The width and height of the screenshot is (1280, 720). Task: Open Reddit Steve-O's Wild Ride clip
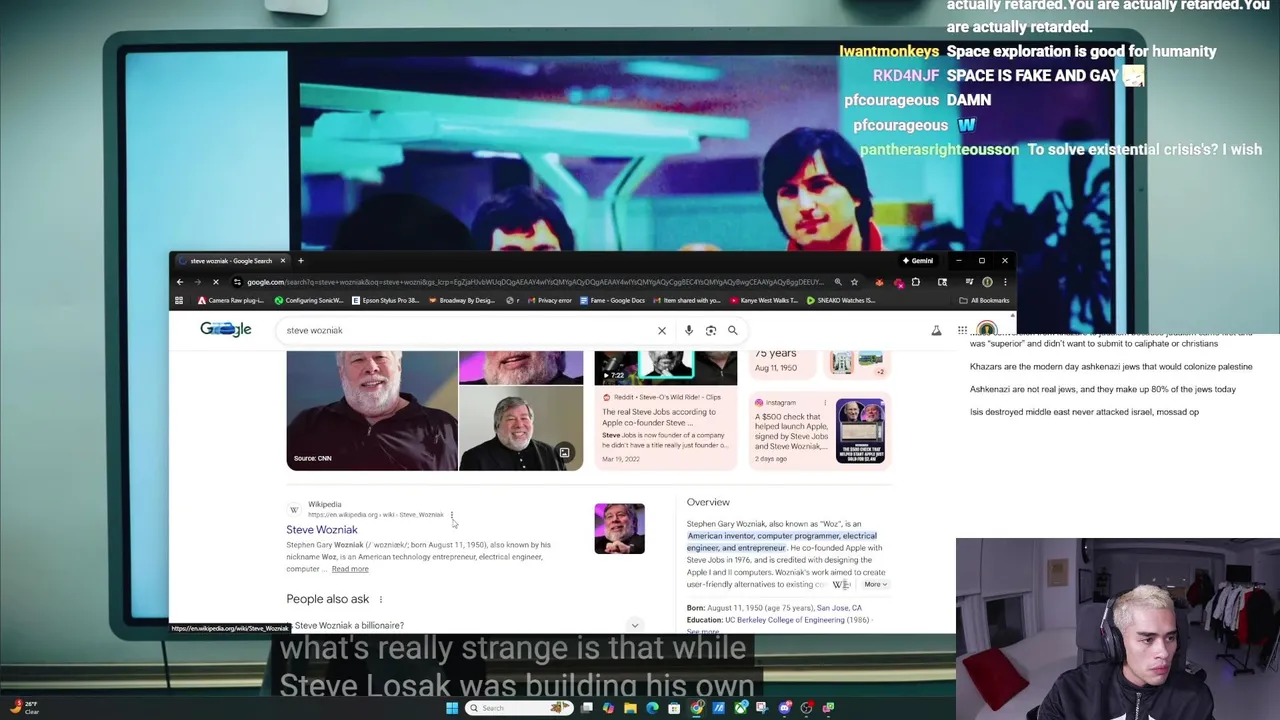666,428
